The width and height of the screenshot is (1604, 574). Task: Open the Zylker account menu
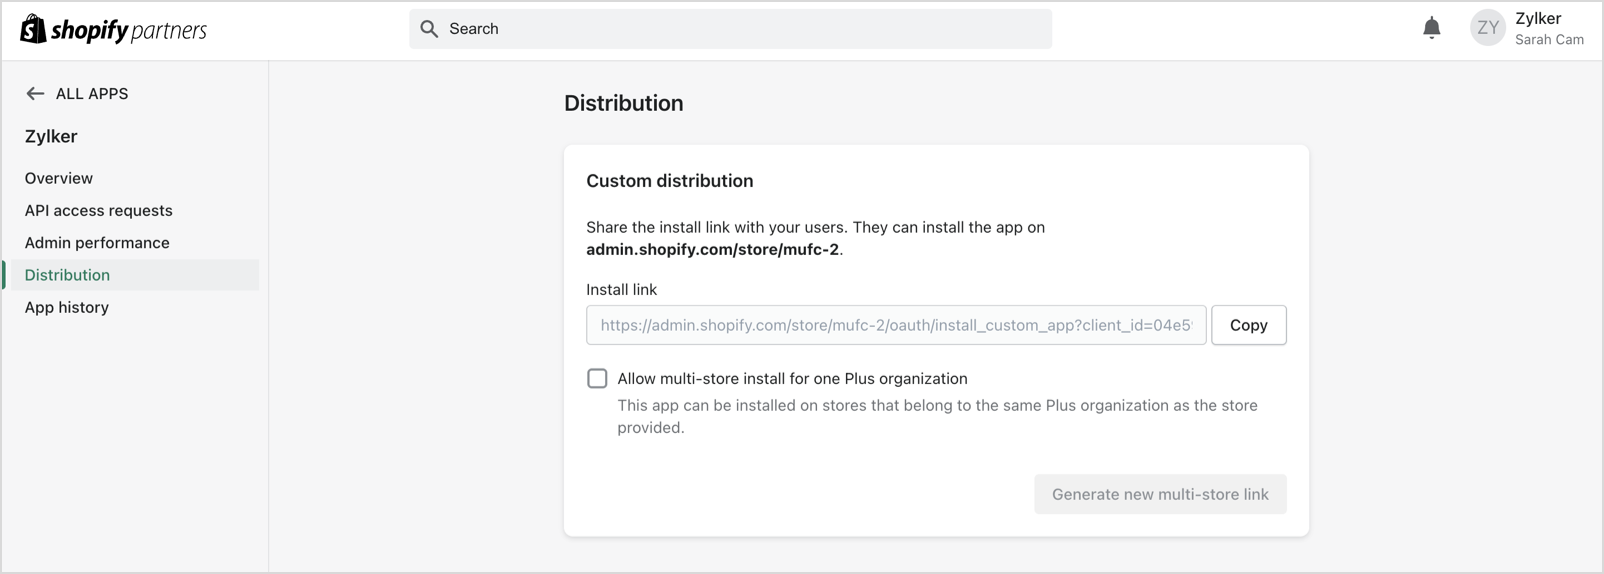pyautogui.click(x=1538, y=19)
